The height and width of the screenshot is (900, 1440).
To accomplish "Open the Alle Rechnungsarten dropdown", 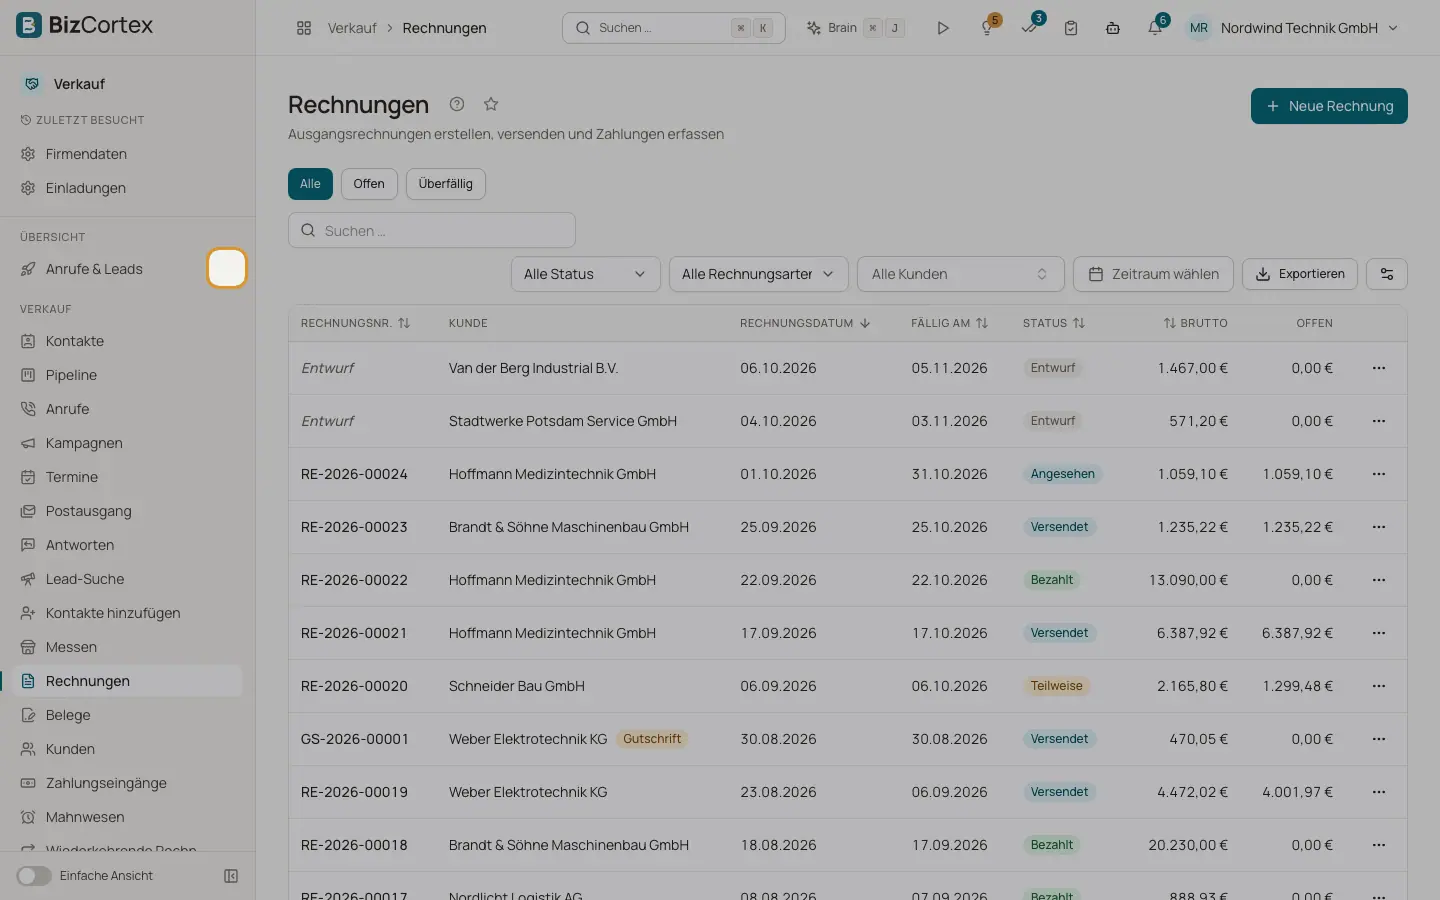I will click(759, 274).
